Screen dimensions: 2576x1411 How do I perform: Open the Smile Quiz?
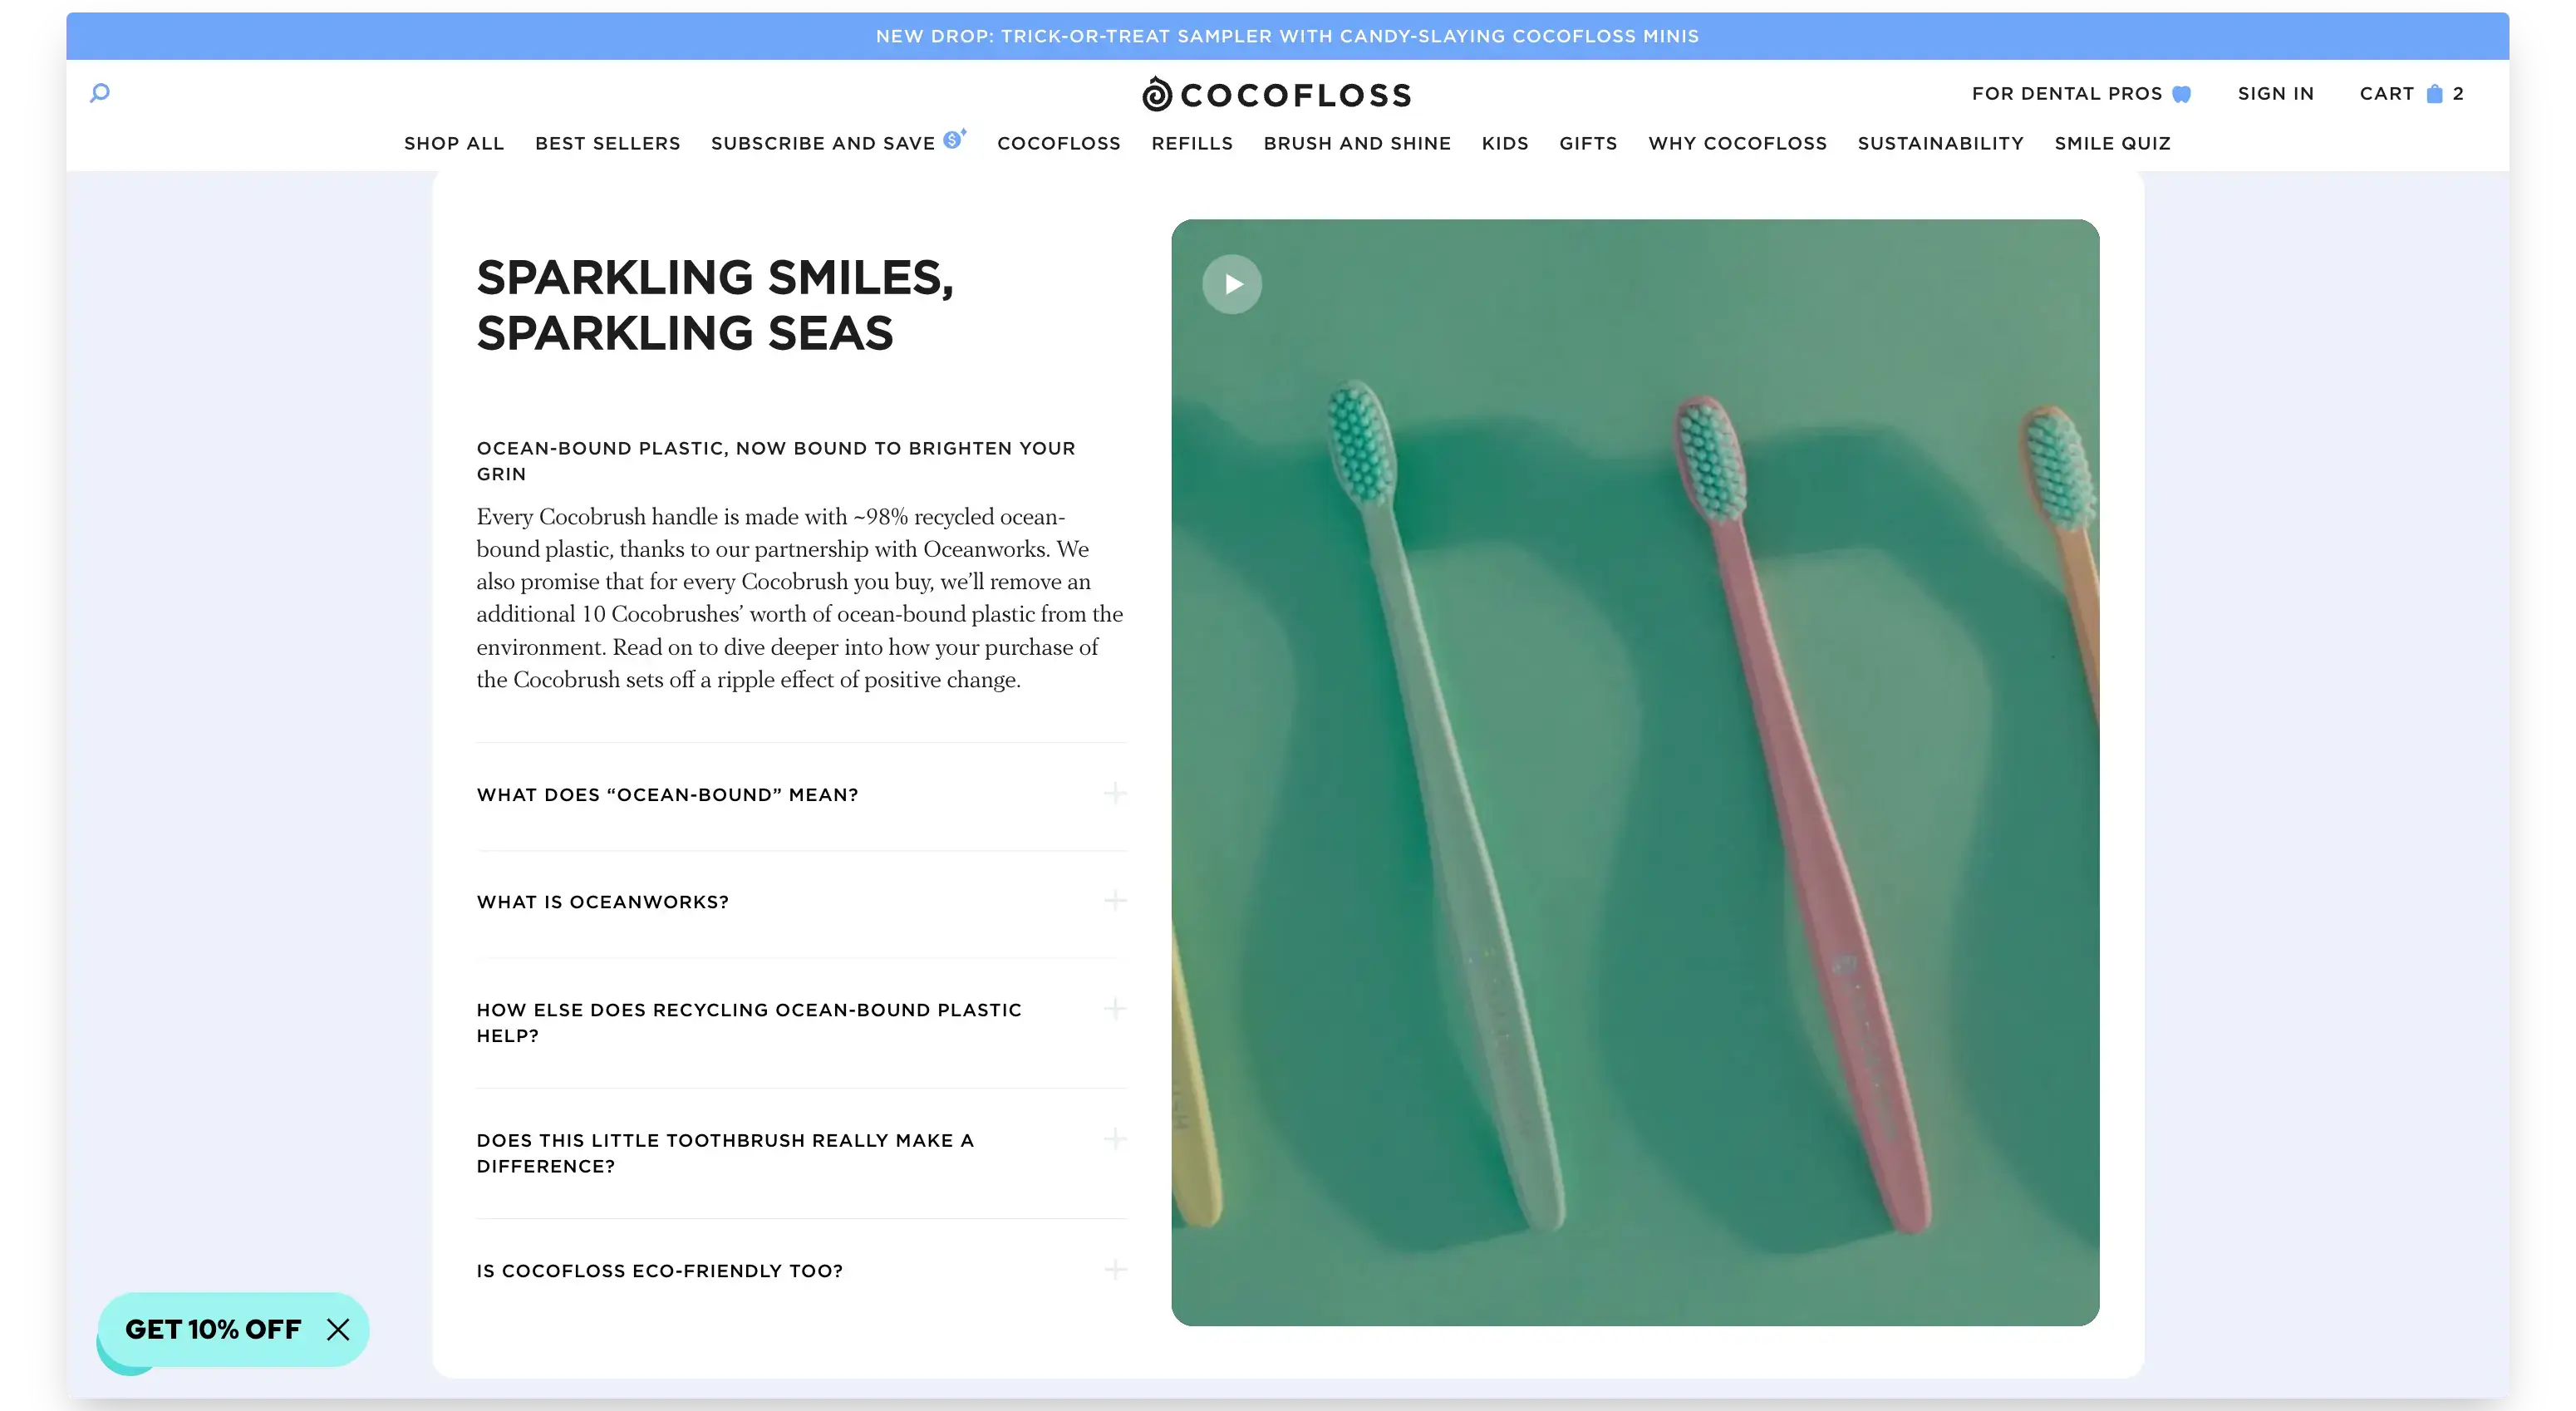2112,143
